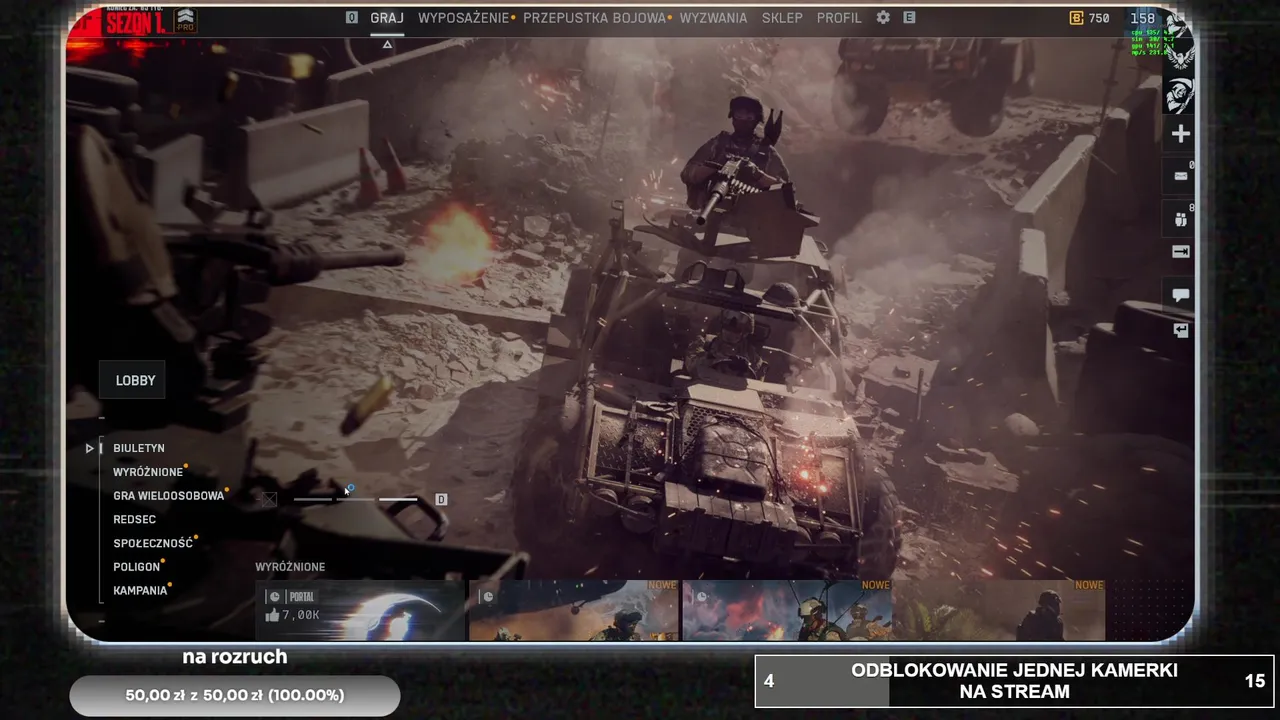Open the Sezon 1 season banner
The image size is (1280, 720).
[135, 21]
